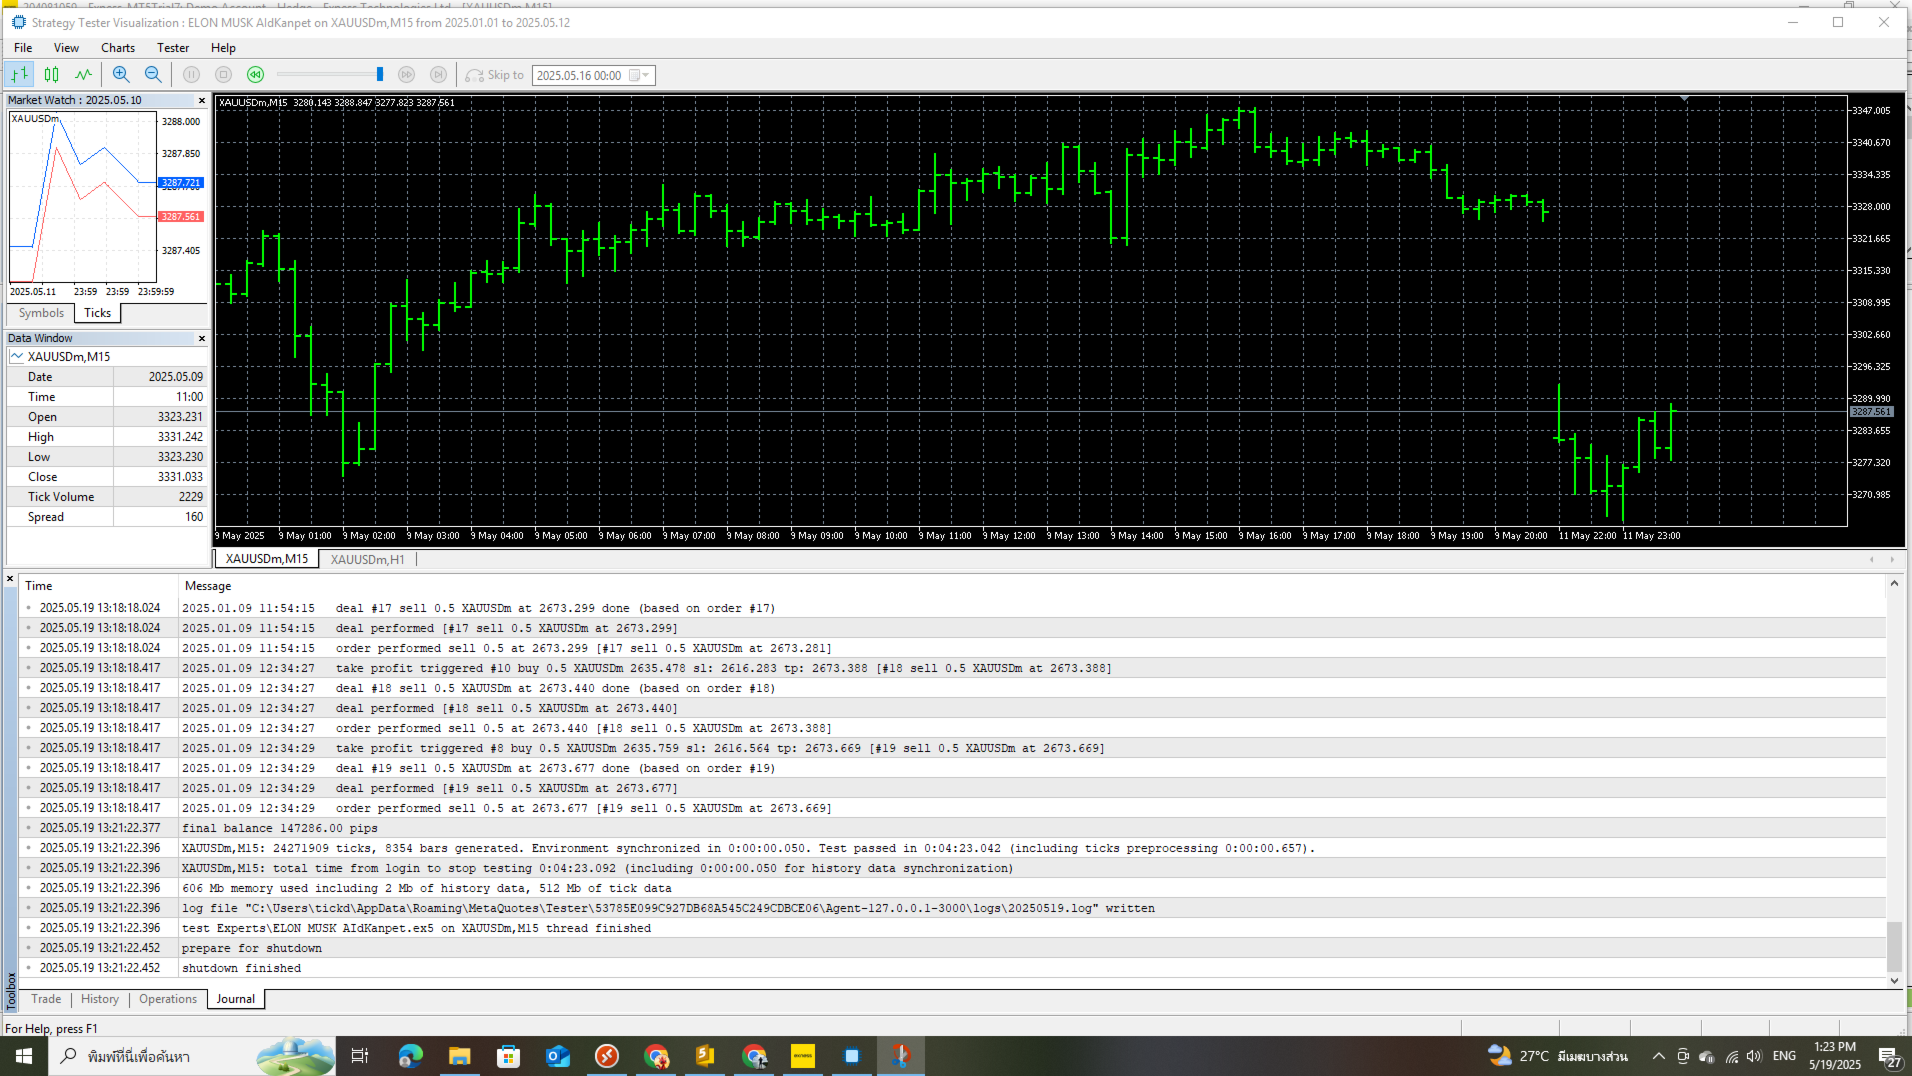The width and height of the screenshot is (1912, 1076).
Task: Click the green rewind playback button
Action: click(x=256, y=74)
